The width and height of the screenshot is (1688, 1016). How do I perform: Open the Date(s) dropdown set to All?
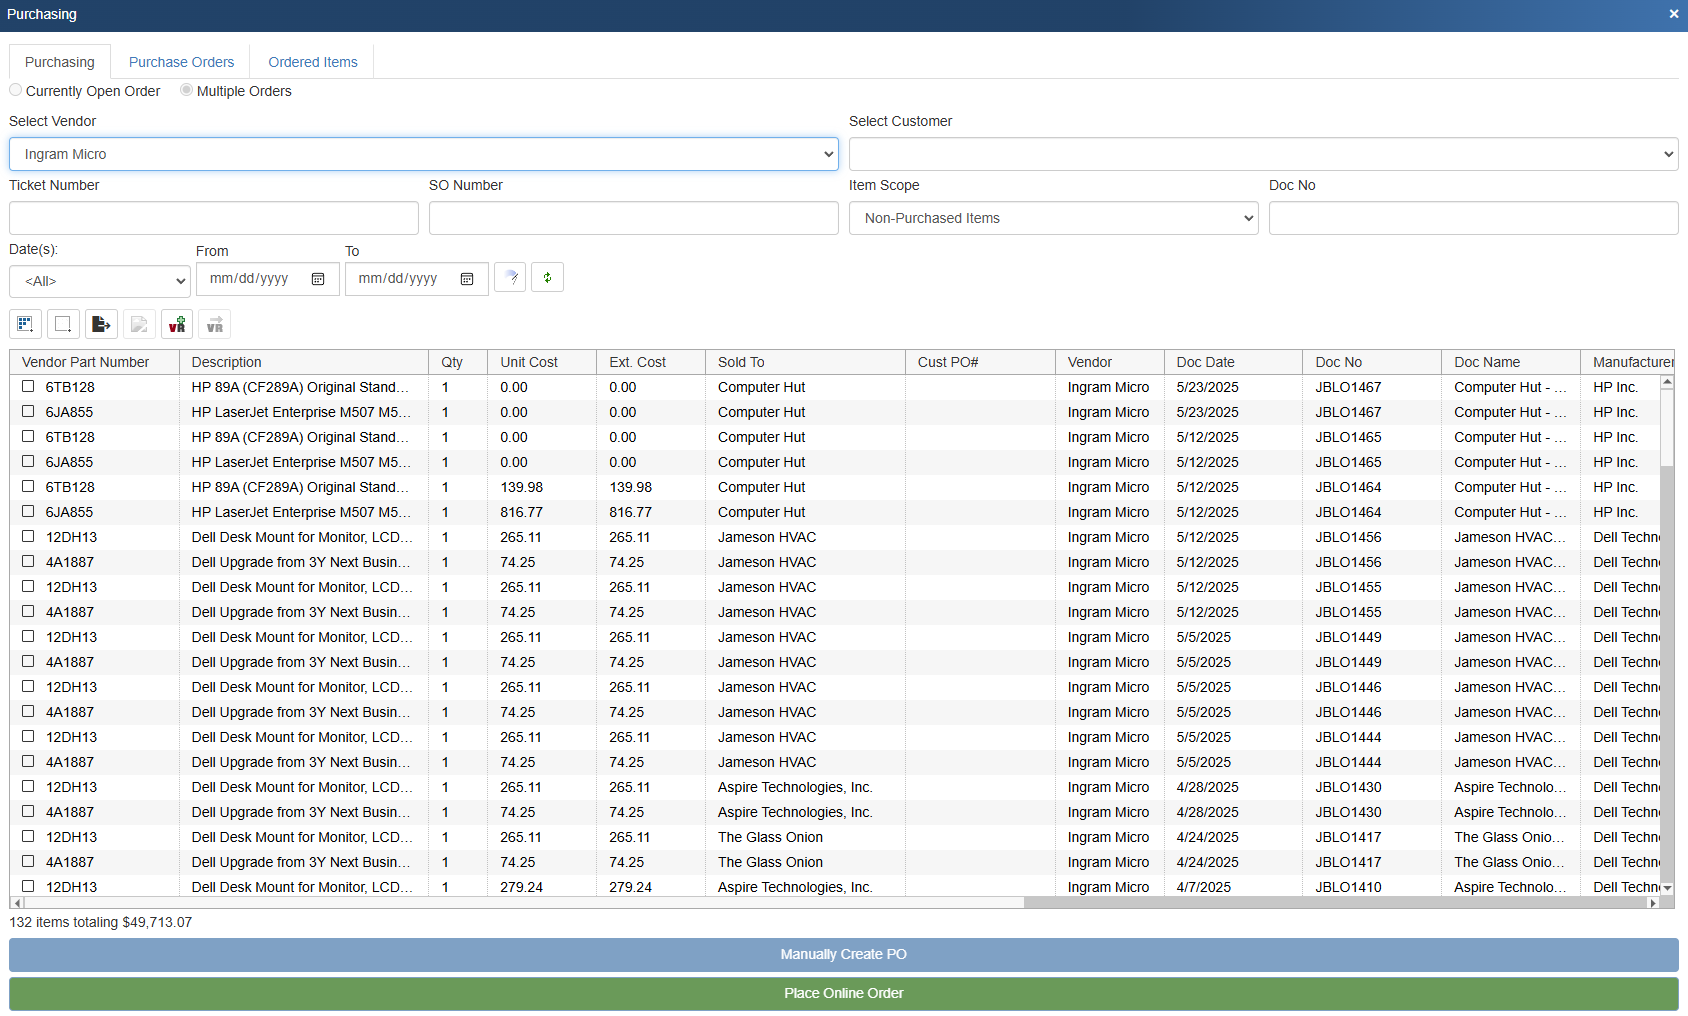[99, 281]
